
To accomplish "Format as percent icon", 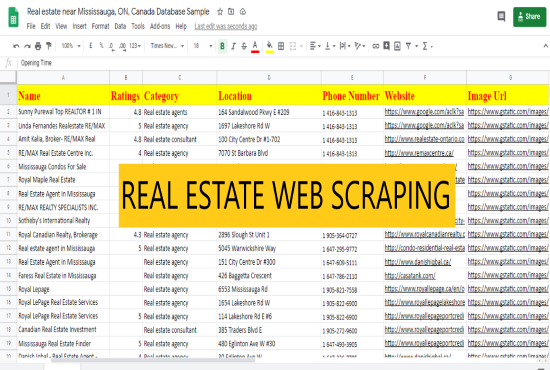I will tap(101, 46).
